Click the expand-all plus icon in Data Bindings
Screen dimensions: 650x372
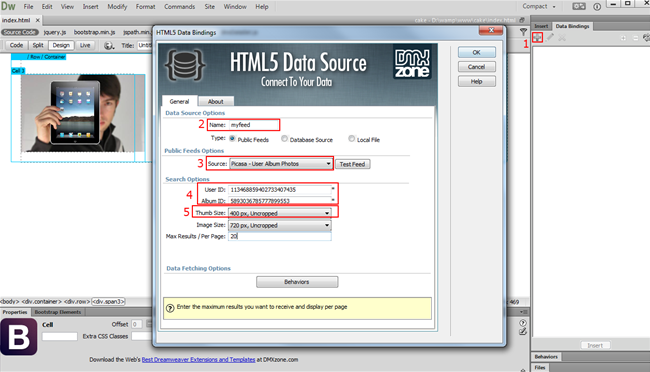click(x=623, y=38)
